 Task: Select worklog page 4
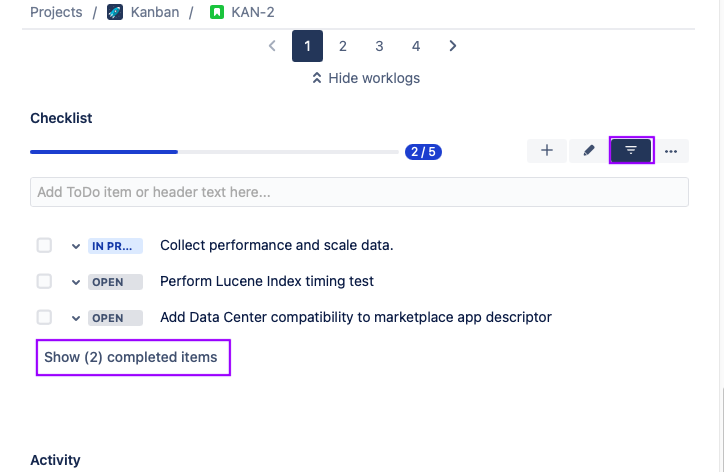[416, 46]
